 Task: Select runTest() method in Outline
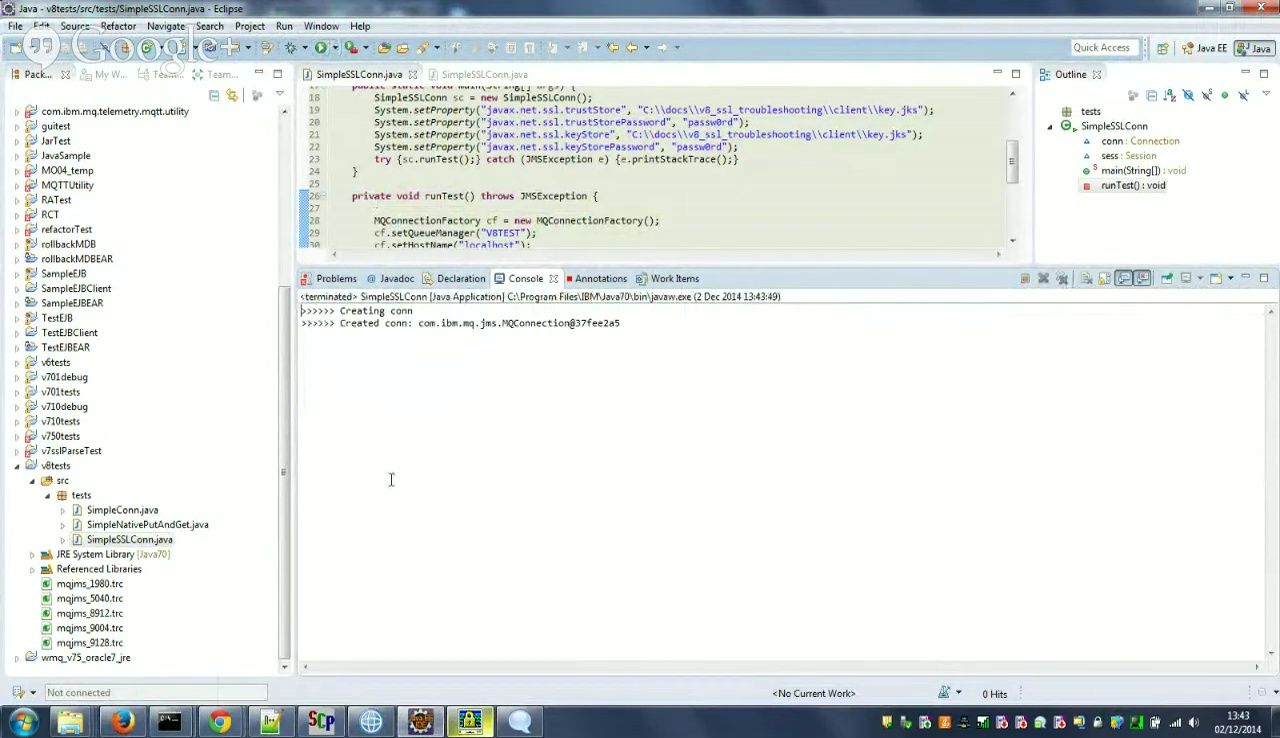(x=1133, y=186)
